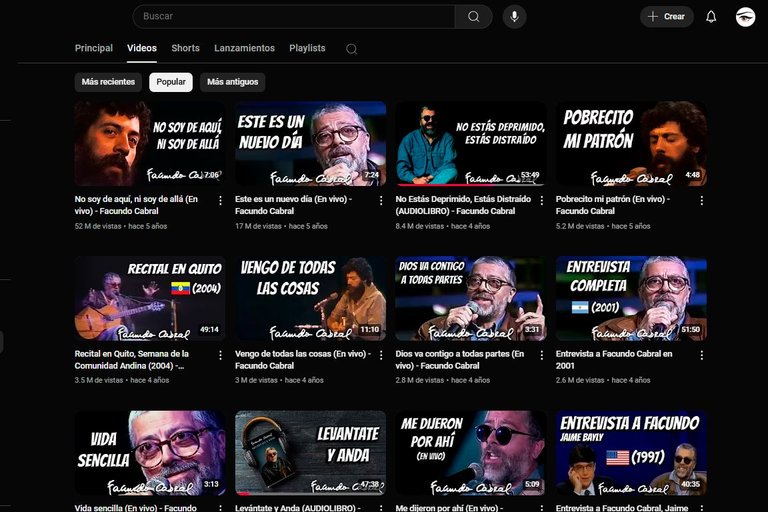Open No estás deprimido thumbnail
The height and width of the screenshot is (512, 768).
[x=471, y=144]
